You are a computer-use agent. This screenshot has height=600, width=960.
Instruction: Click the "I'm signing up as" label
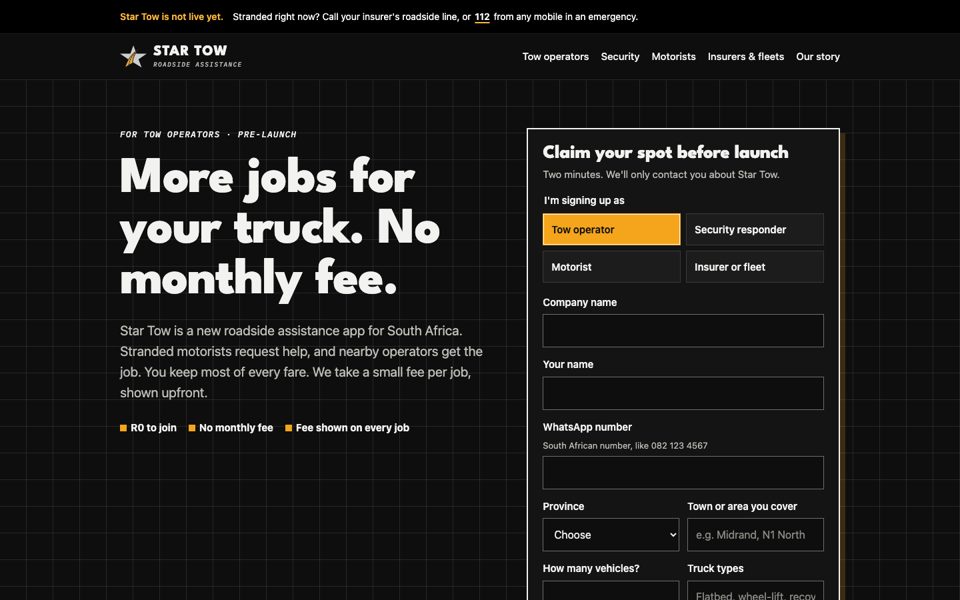pyautogui.click(x=584, y=200)
